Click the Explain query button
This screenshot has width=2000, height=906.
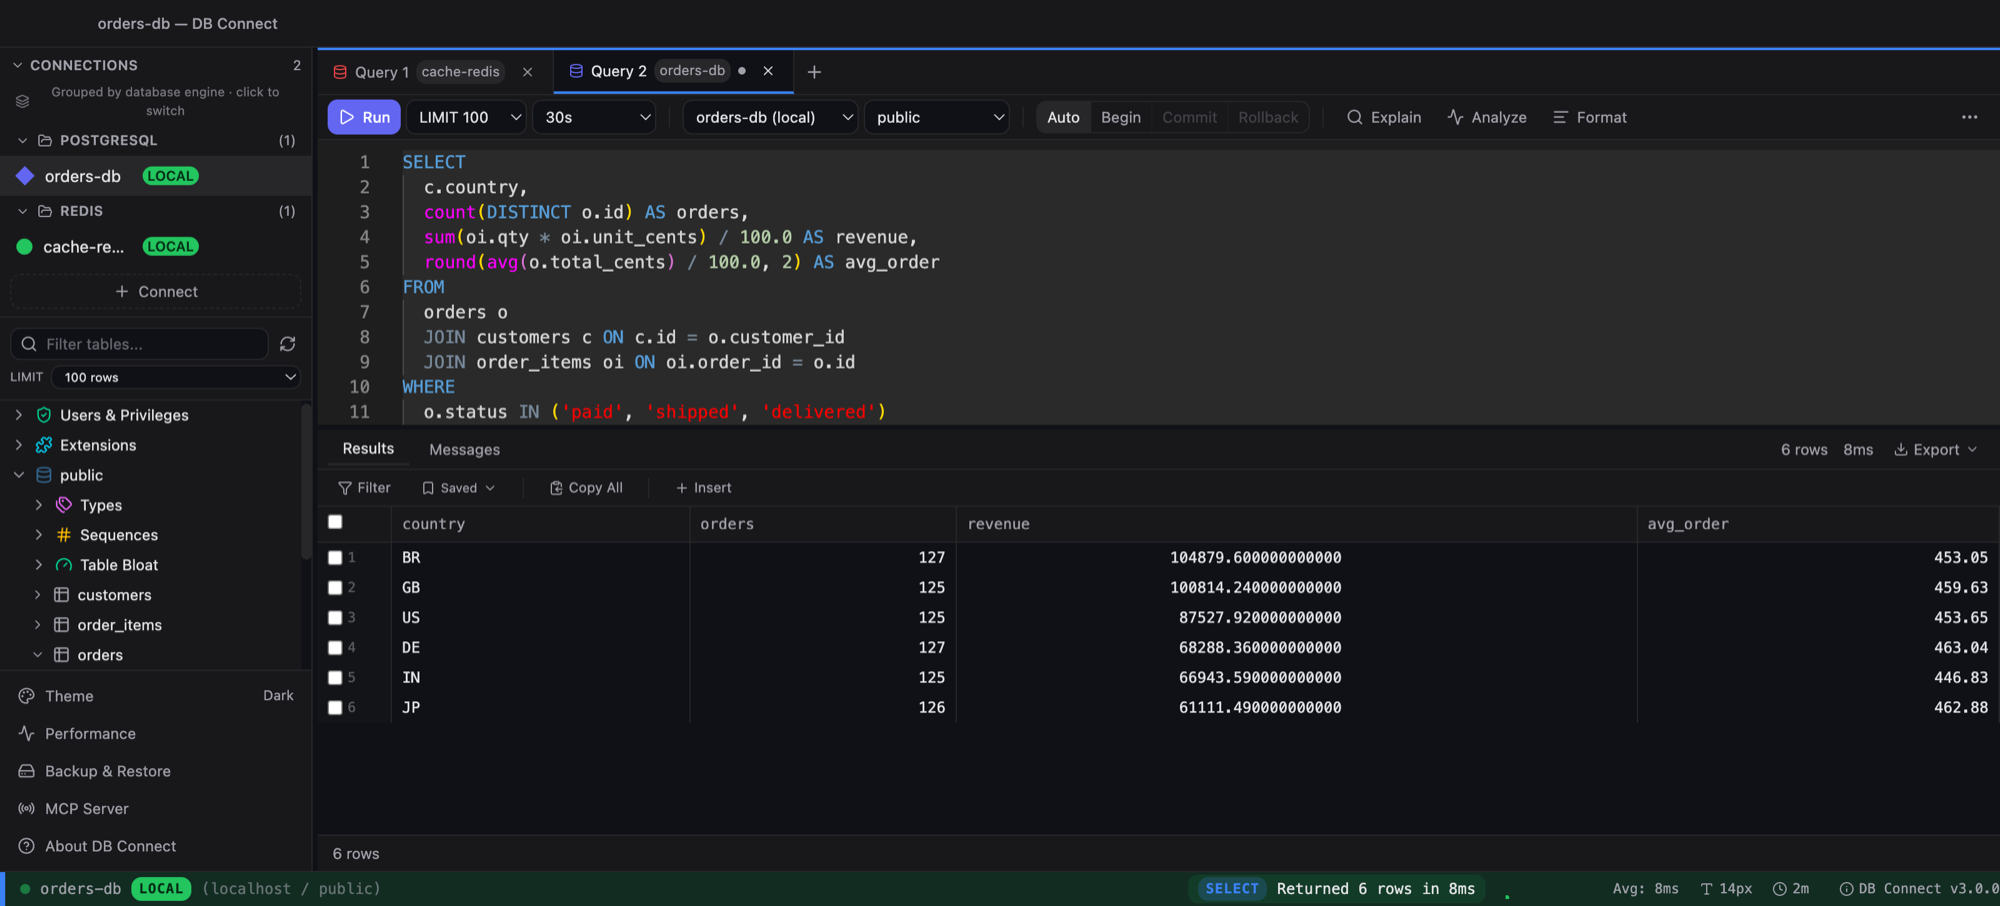[1384, 117]
